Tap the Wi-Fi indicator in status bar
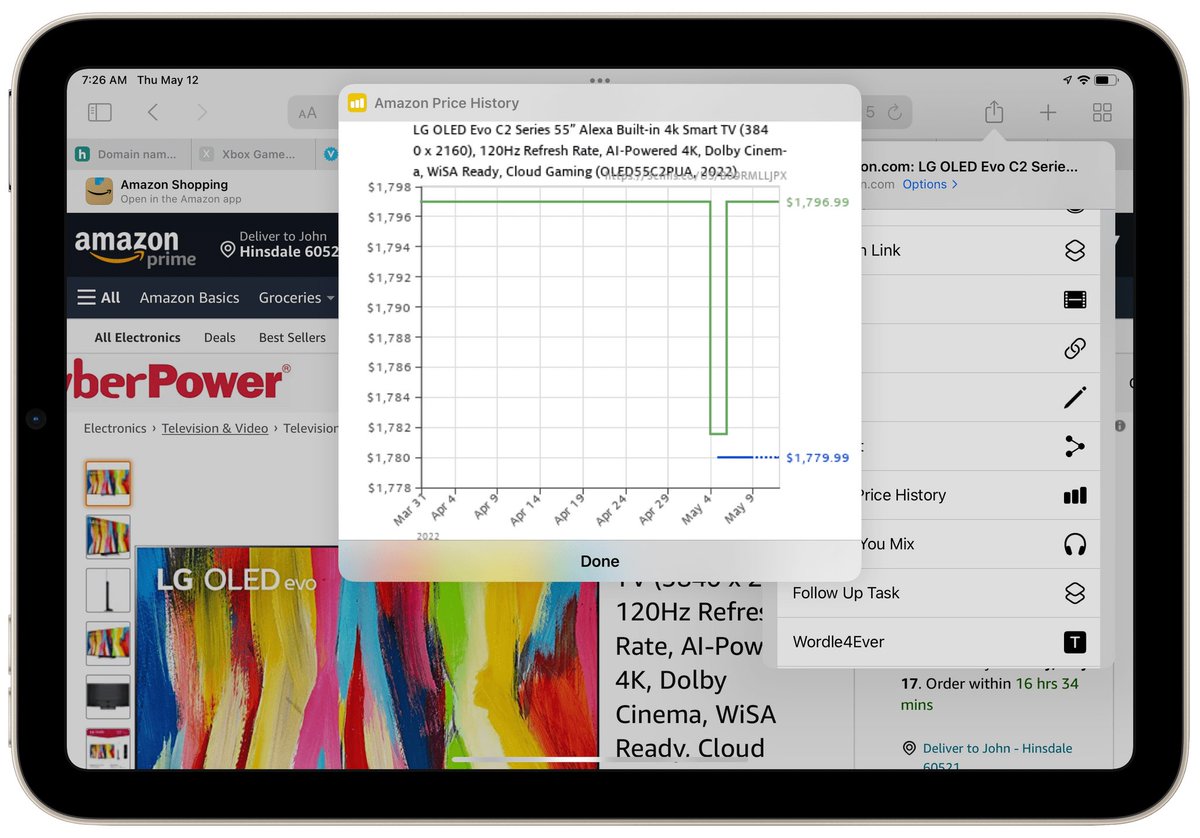 click(1083, 80)
